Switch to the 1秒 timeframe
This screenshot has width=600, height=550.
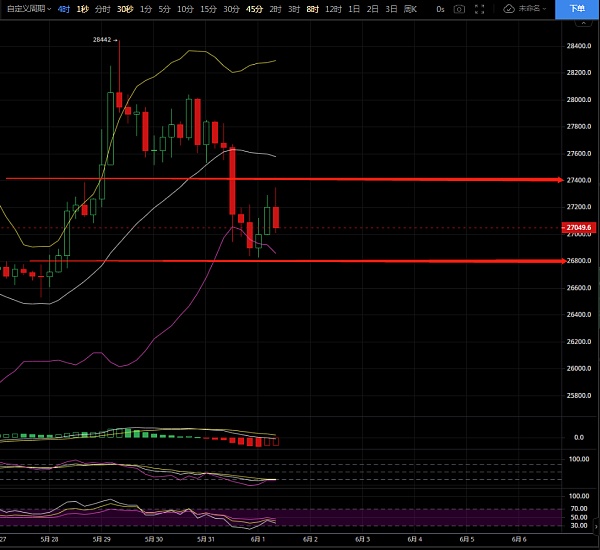[83, 9]
